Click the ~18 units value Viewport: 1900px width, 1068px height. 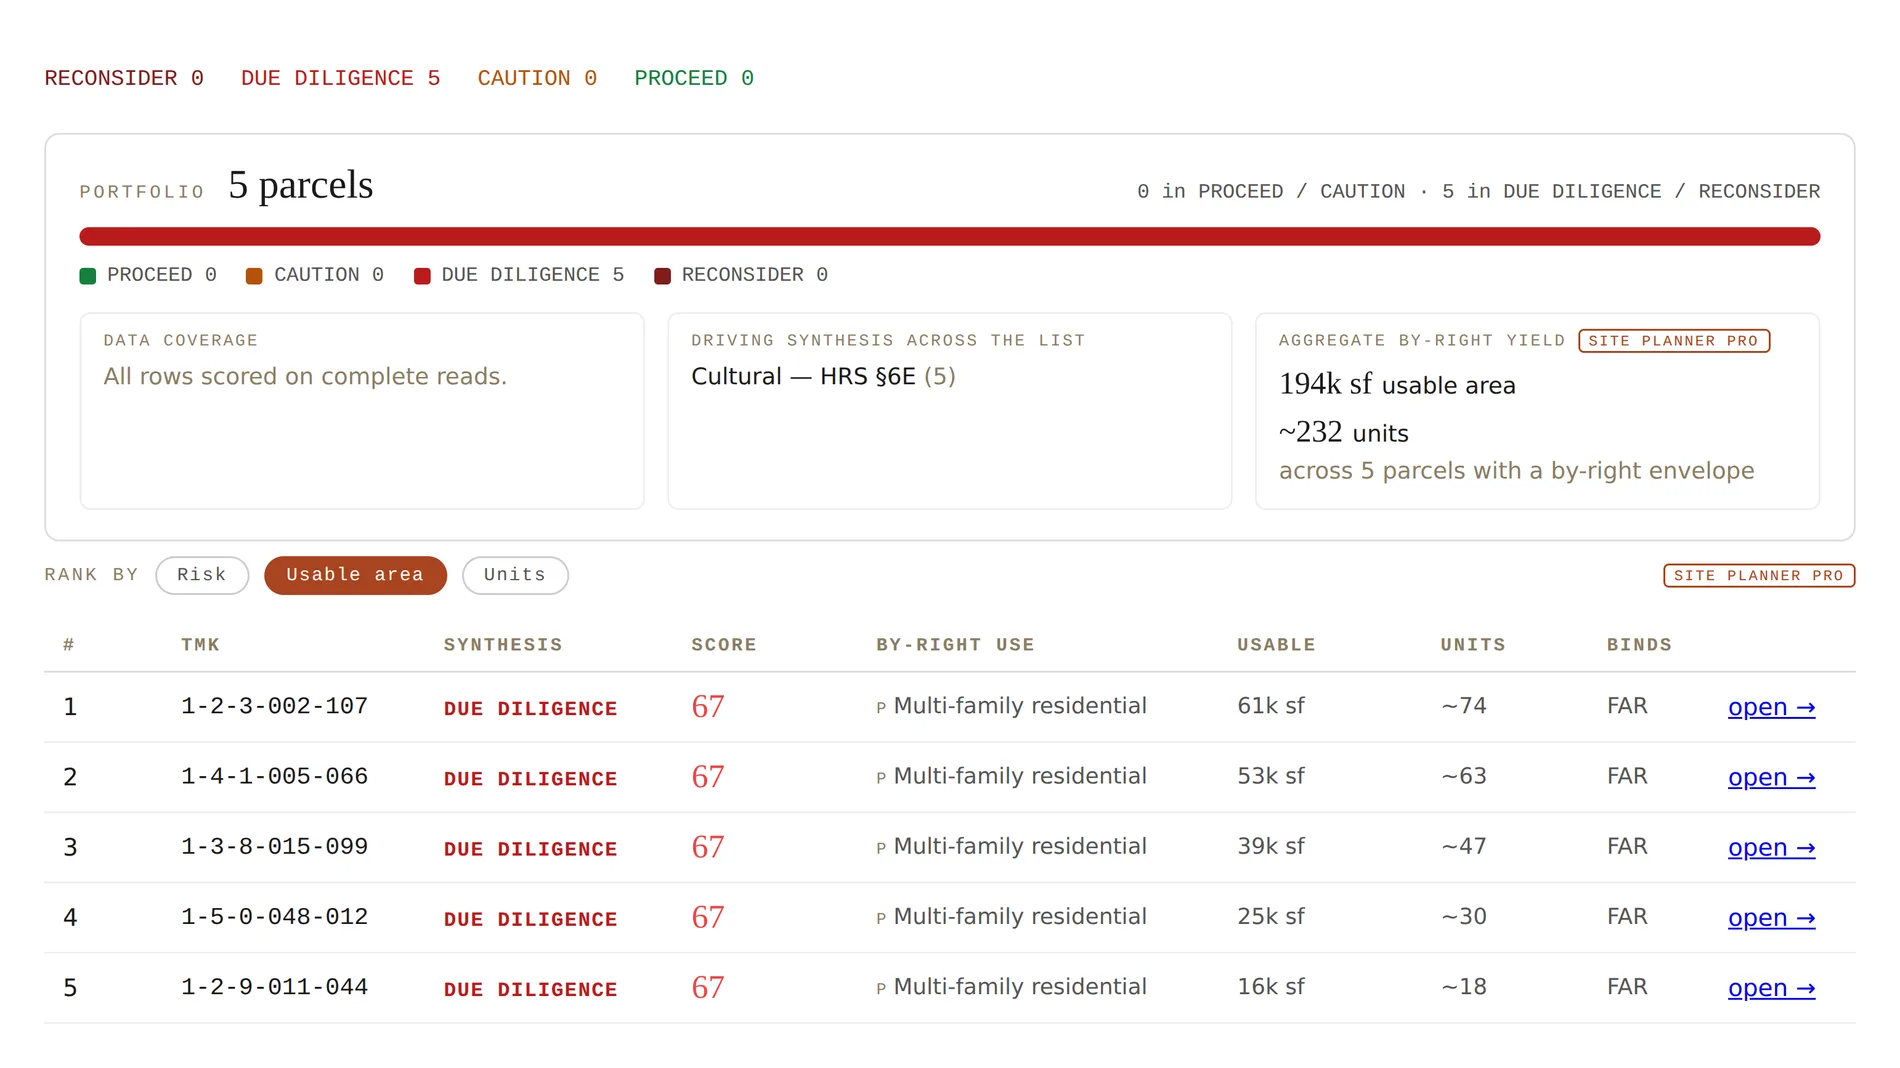(x=1464, y=987)
